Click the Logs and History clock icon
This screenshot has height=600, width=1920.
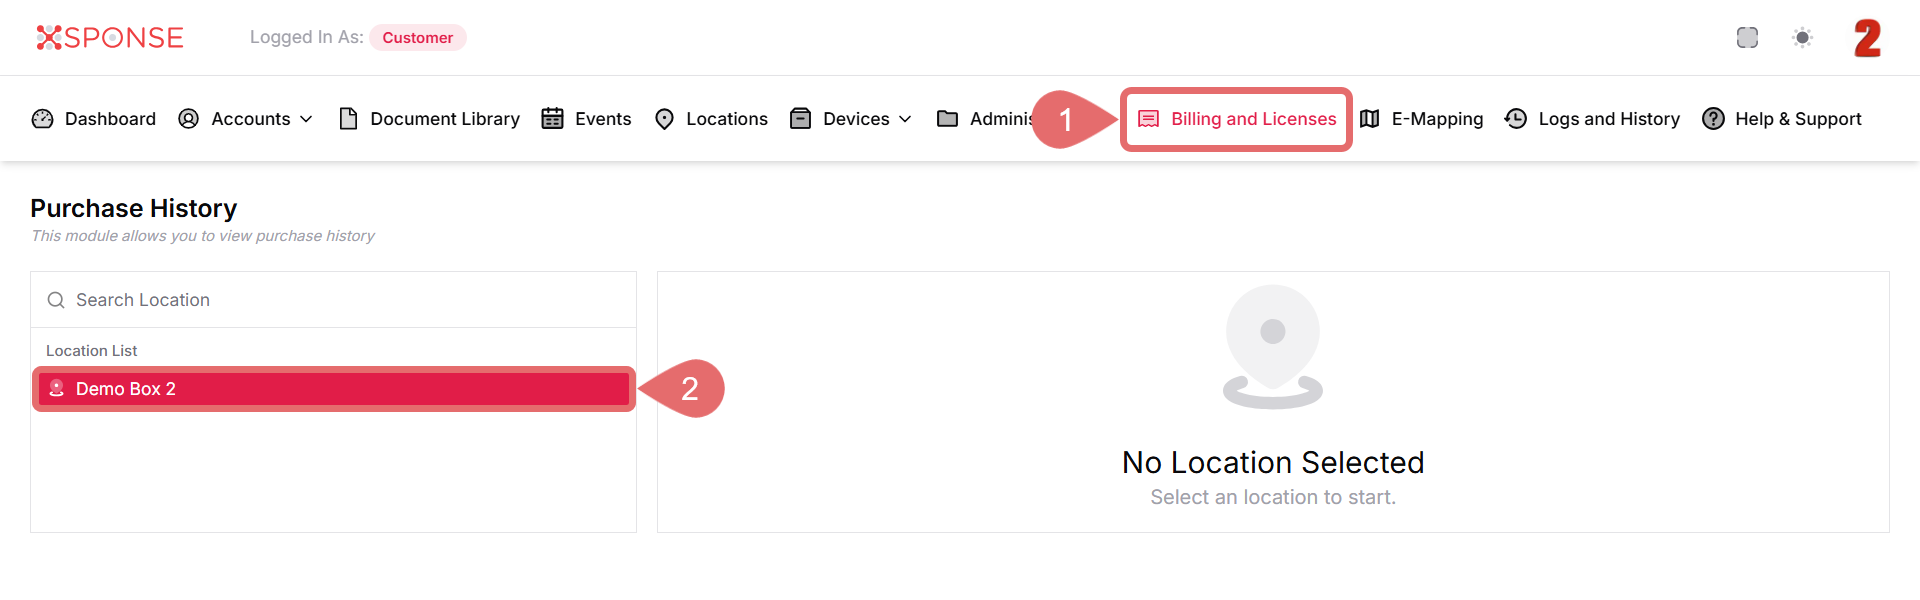tap(1516, 119)
